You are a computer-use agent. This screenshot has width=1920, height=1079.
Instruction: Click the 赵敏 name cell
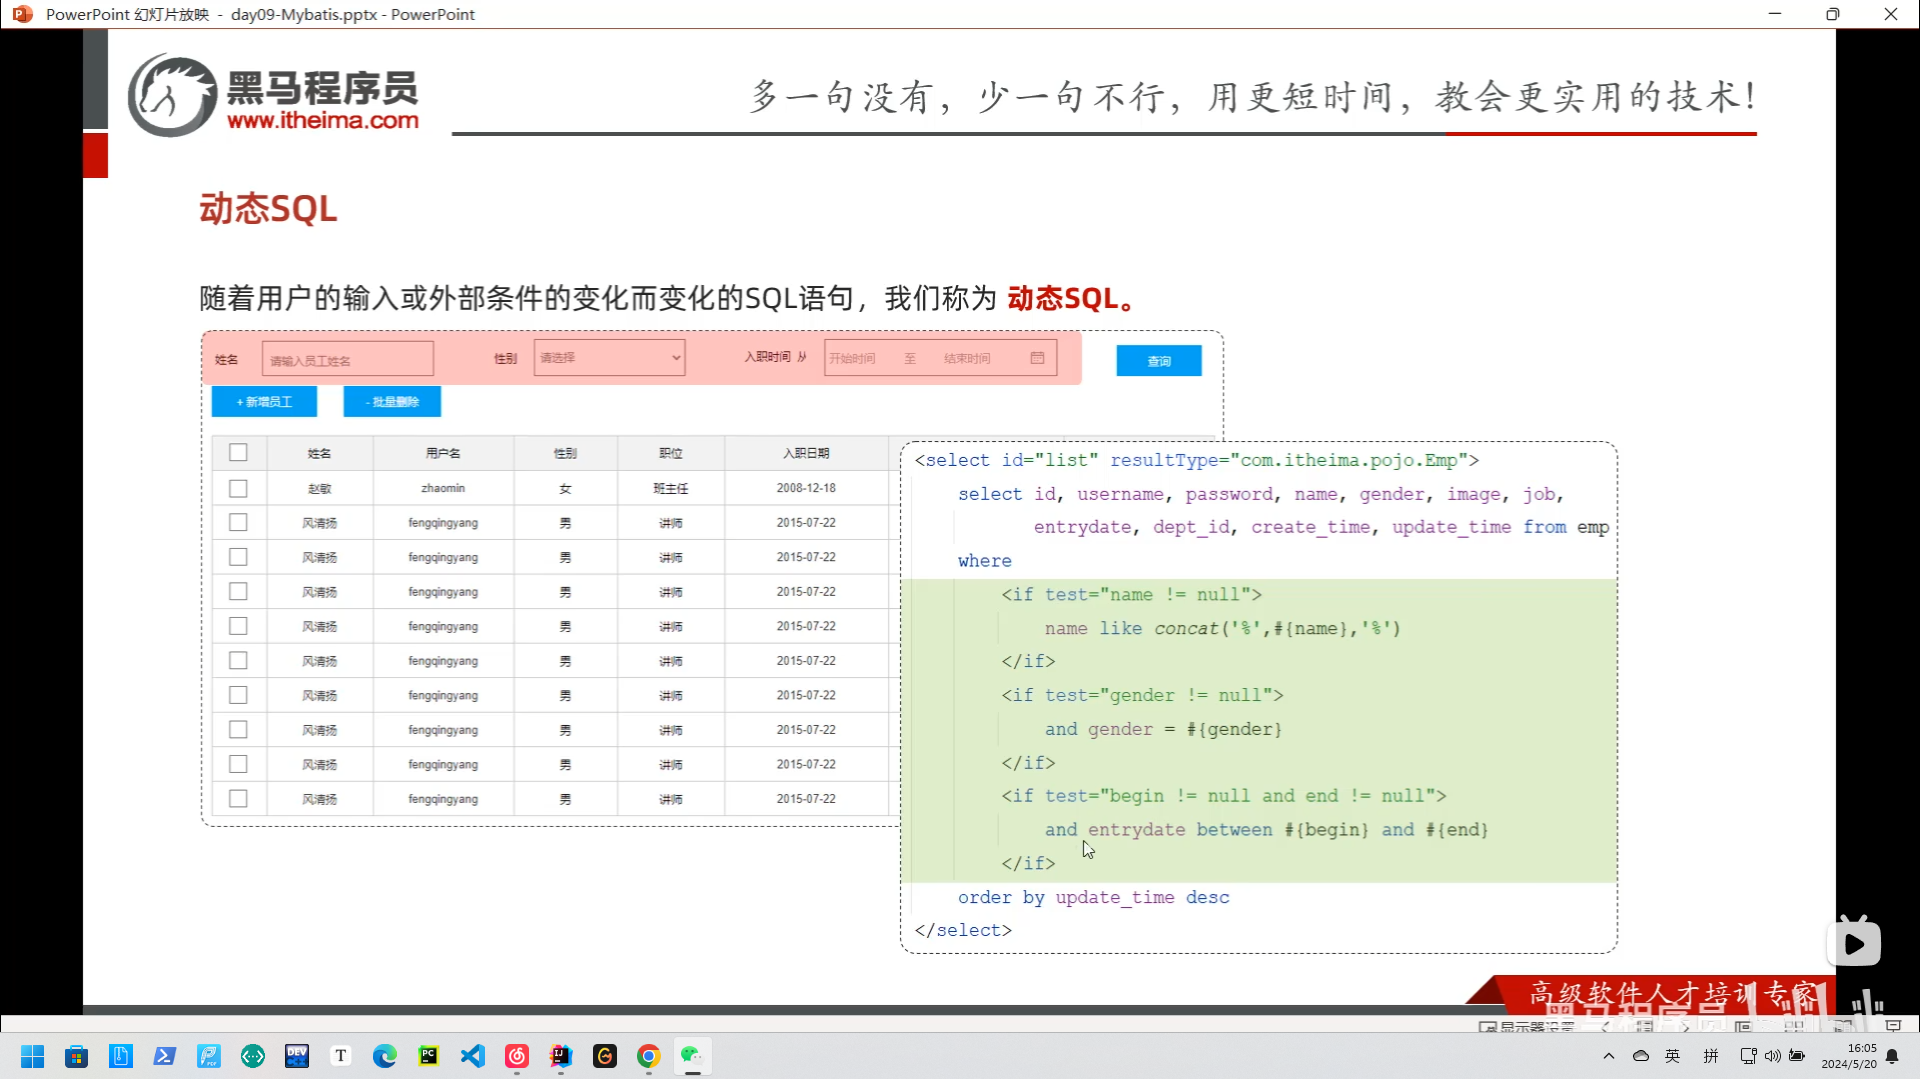pyautogui.click(x=320, y=488)
